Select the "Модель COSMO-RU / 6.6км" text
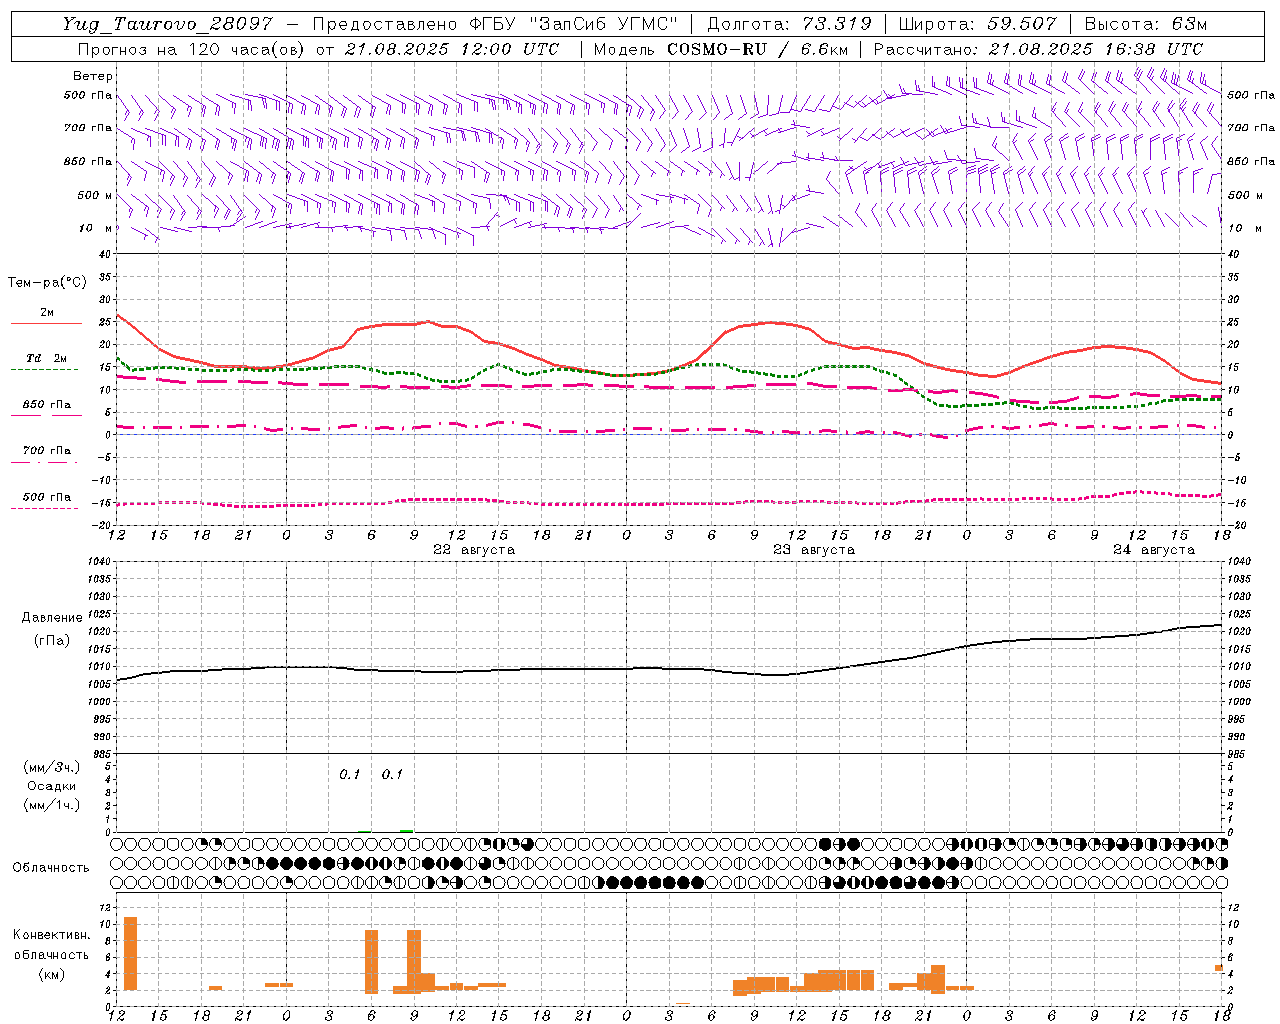The width and height of the screenshot is (1280, 1024). click(720, 49)
